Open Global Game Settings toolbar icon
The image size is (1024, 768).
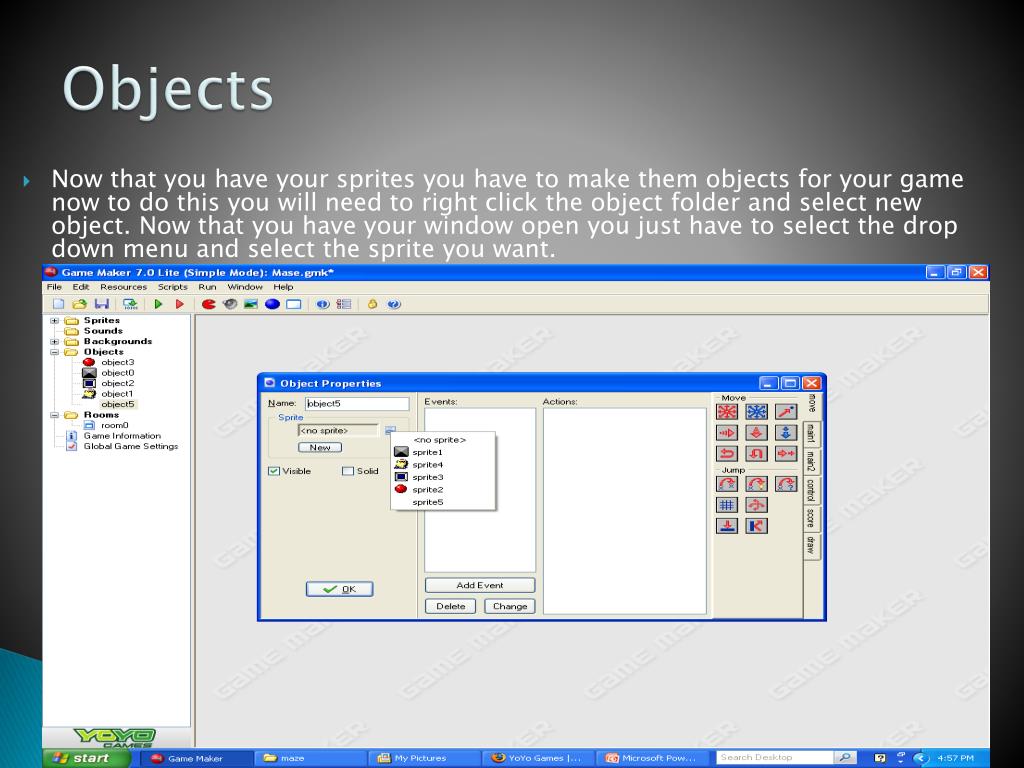click(344, 304)
